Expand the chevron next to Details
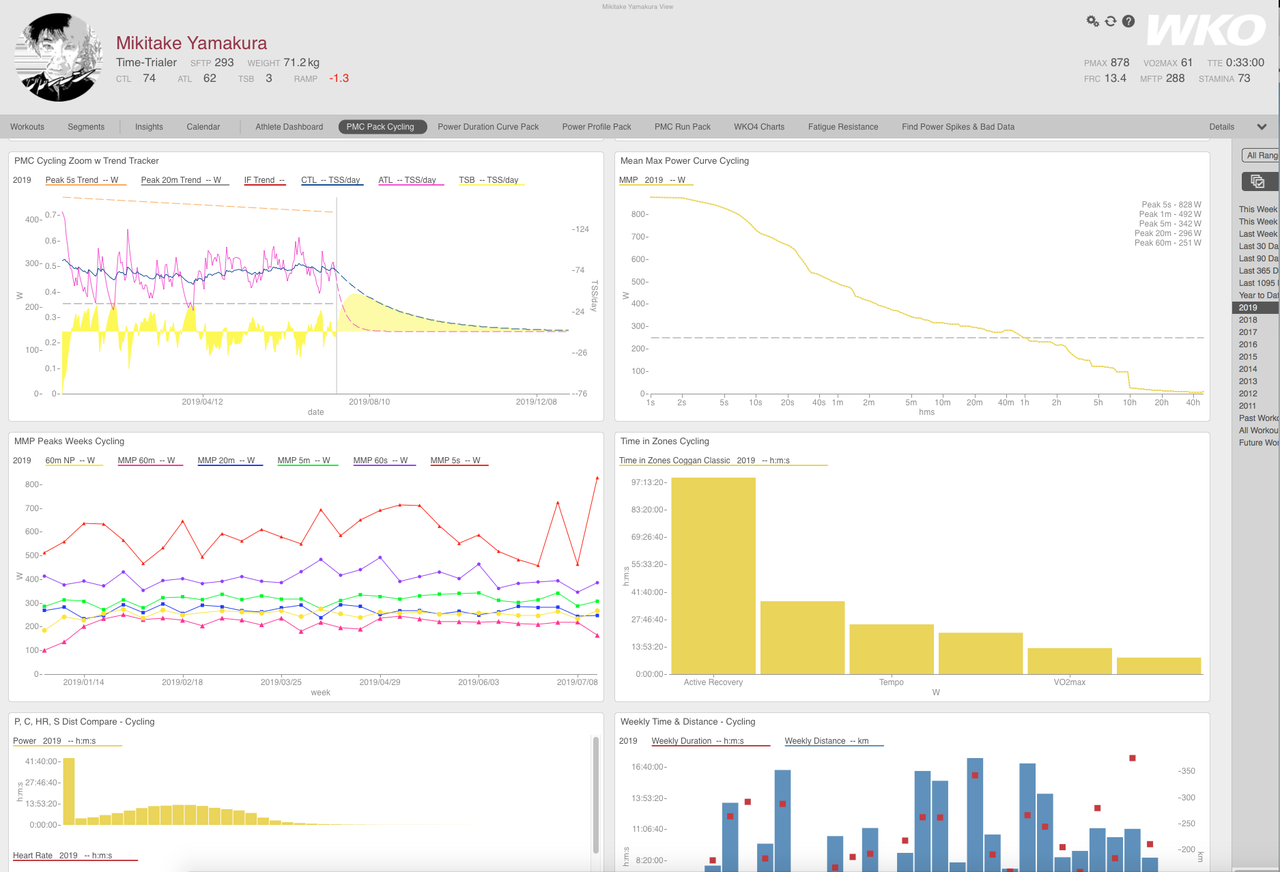Image resolution: width=1280 pixels, height=872 pixels. (x=1262, y=127)
